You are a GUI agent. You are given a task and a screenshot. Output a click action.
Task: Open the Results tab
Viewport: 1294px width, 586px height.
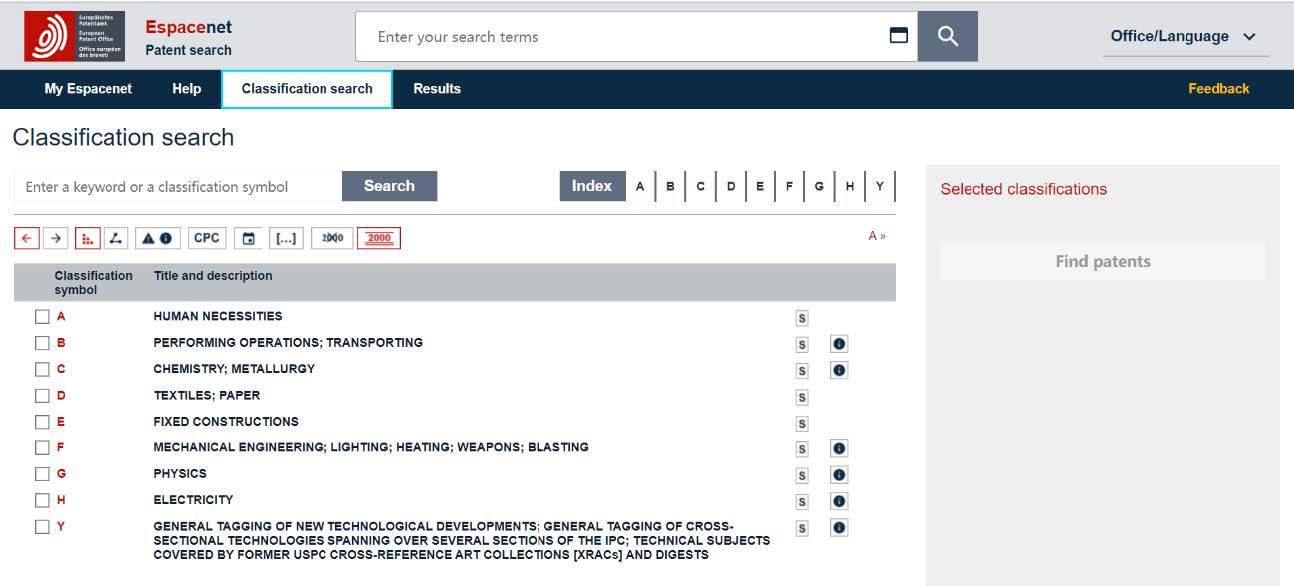(437, 89)
